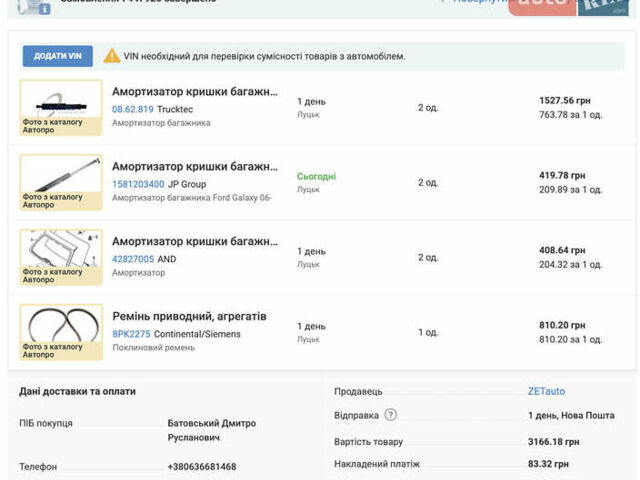
Task: Open the AND amortizer diagram thumbnail
Action: coord(61,258)
